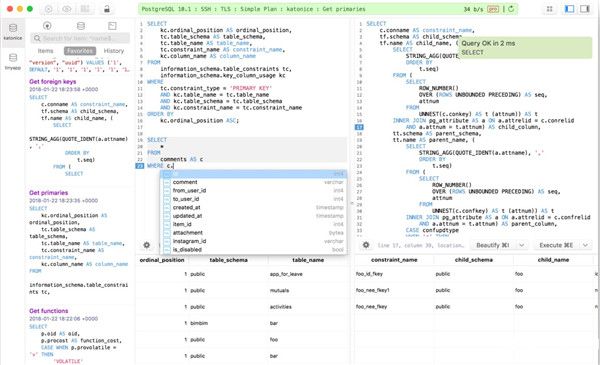Viewport: 600px width, 365px height.
Task: Select attachment in the autocomplete list
Action: 254,233
